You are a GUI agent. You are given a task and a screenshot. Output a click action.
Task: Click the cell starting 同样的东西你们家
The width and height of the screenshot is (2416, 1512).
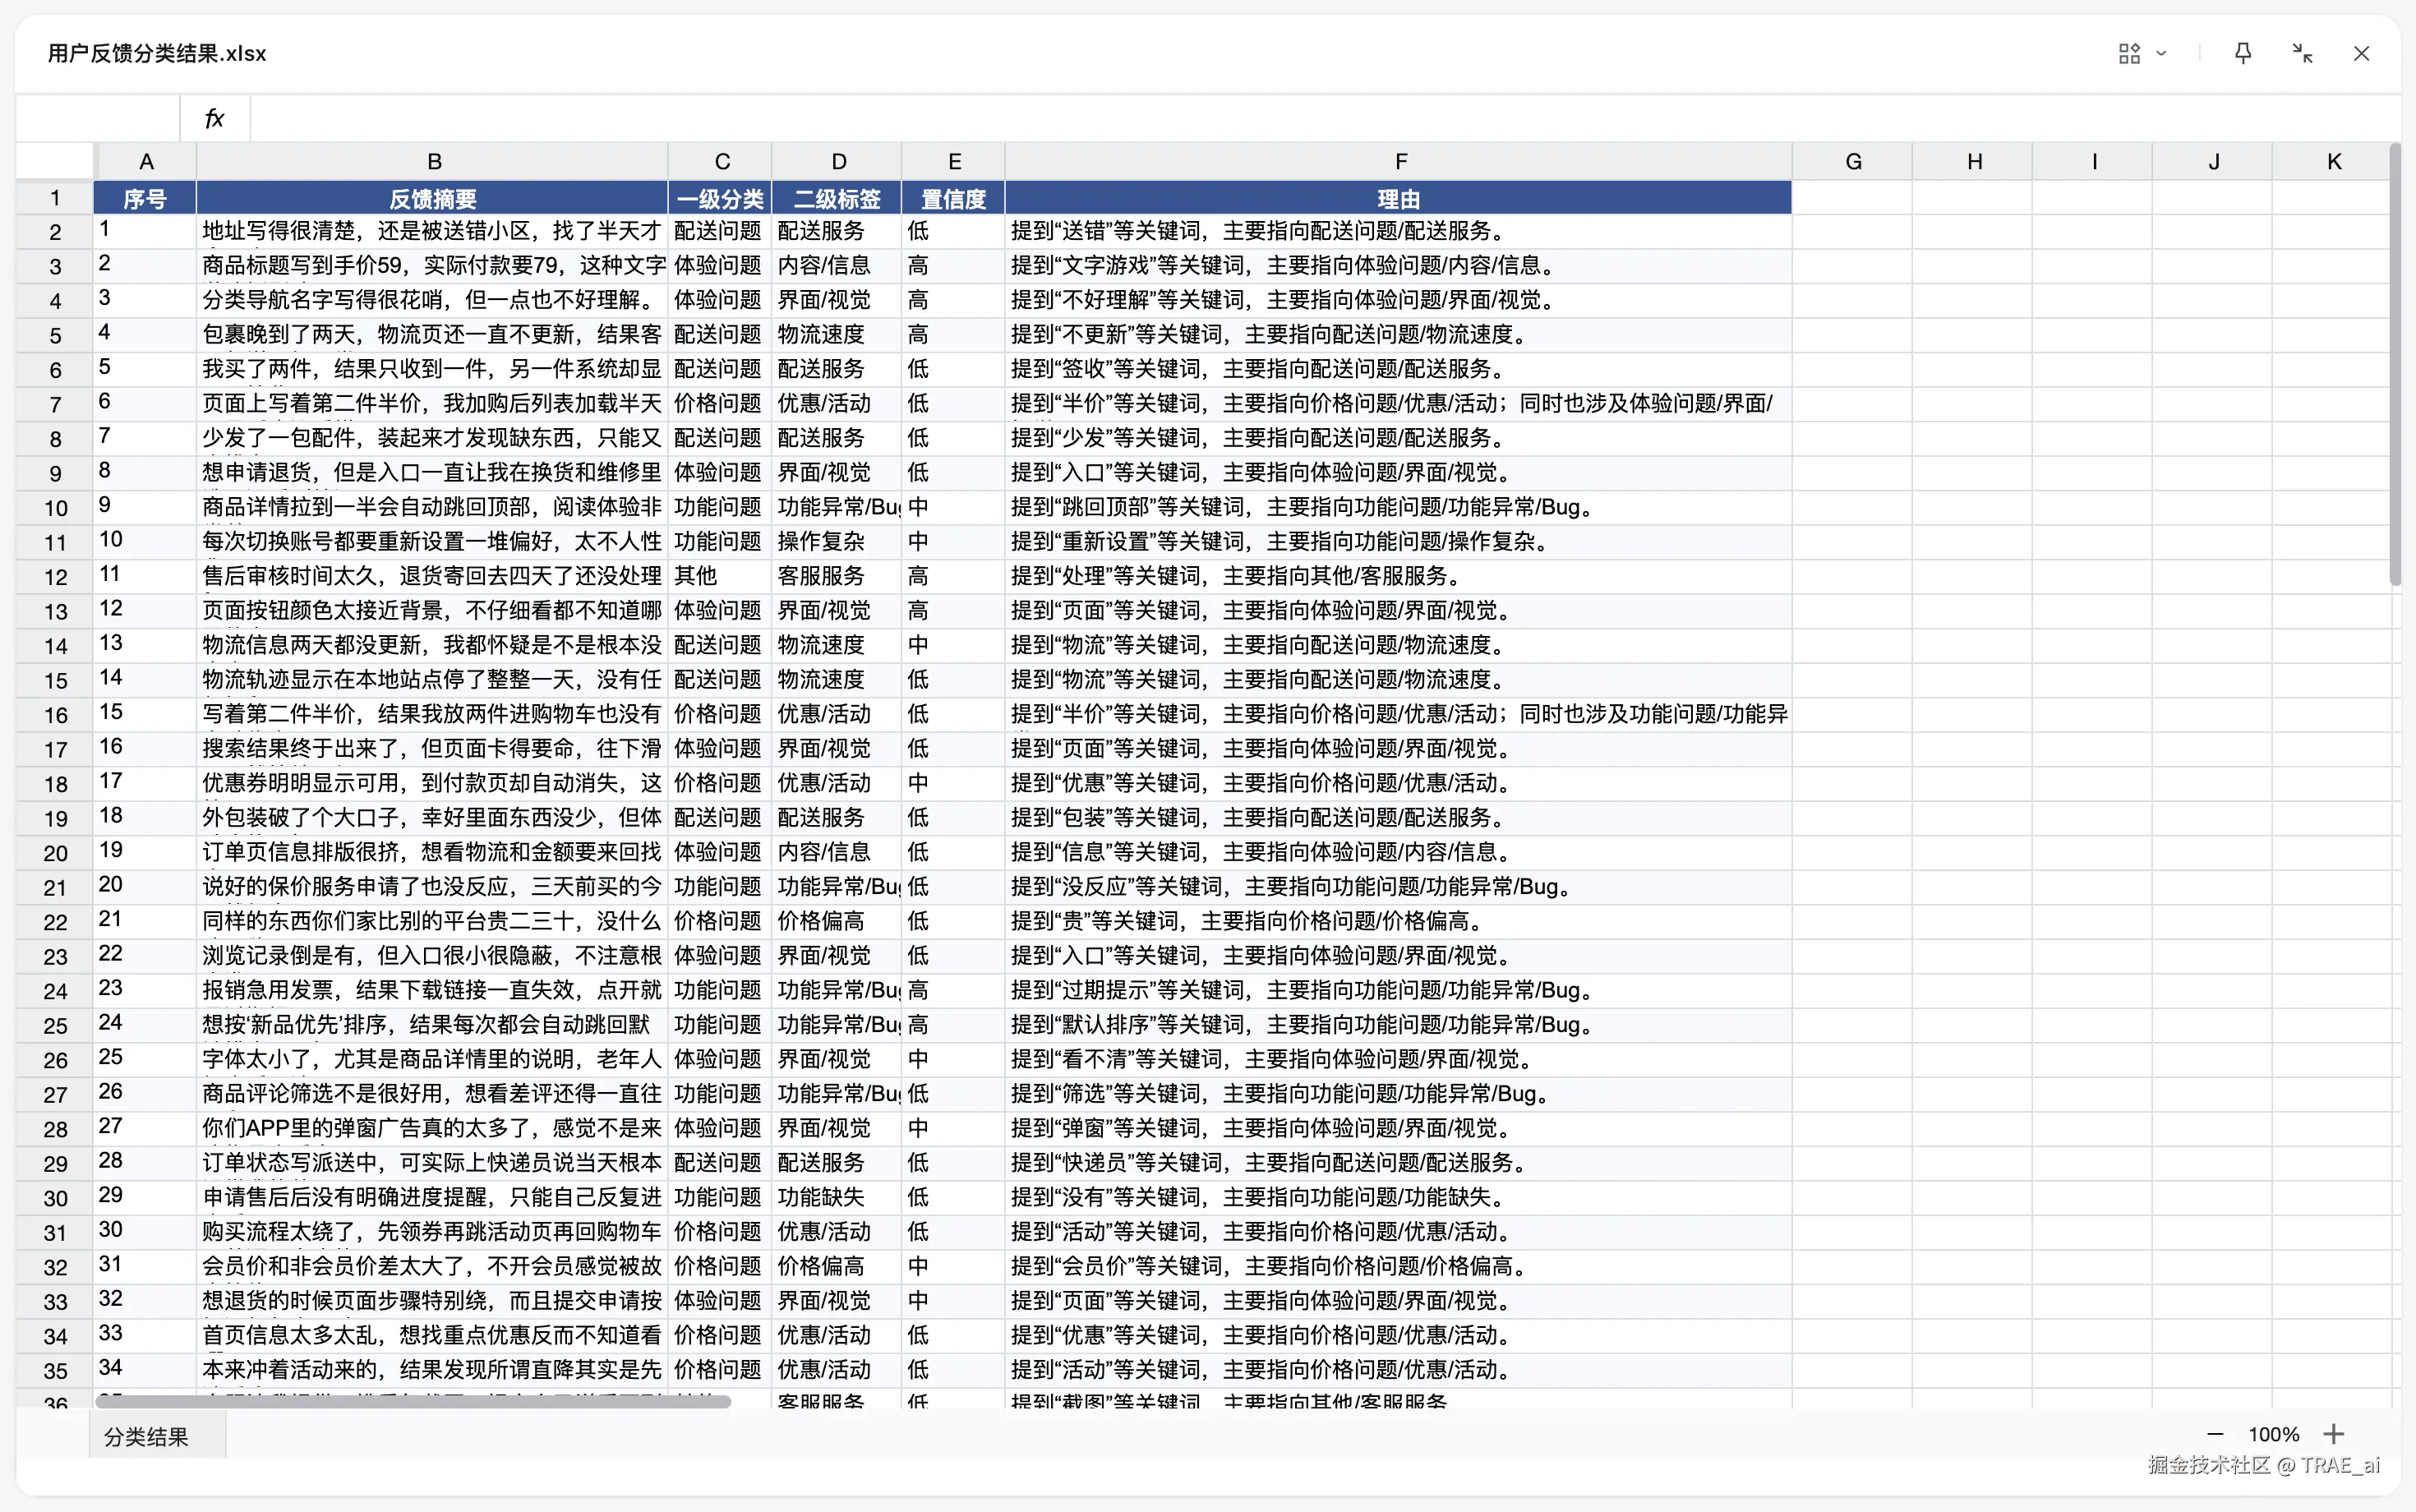433,921
